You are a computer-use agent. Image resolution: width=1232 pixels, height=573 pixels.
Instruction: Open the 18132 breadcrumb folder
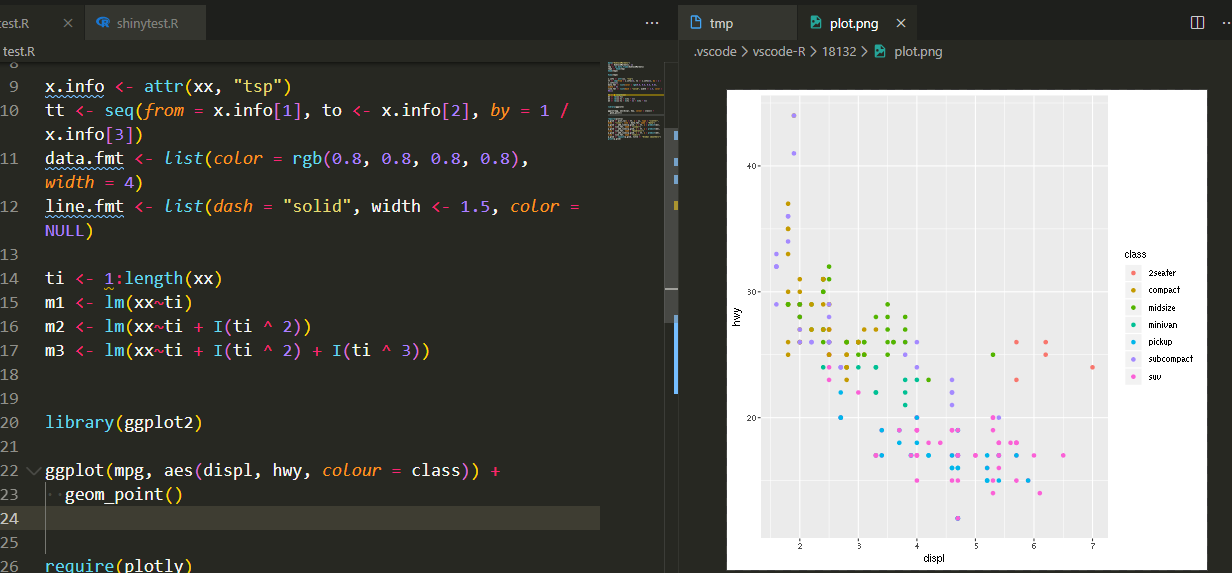[839, 51]
